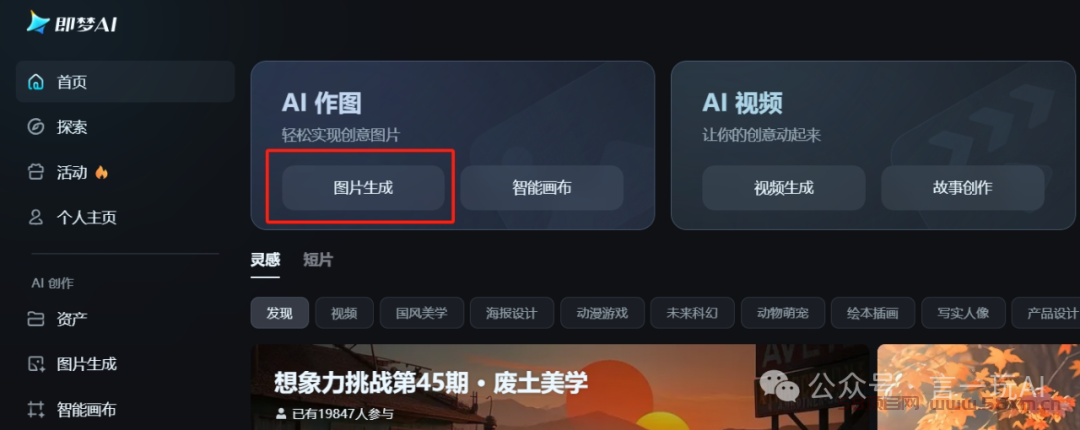Click the 视频生成 button

[784, 187]
